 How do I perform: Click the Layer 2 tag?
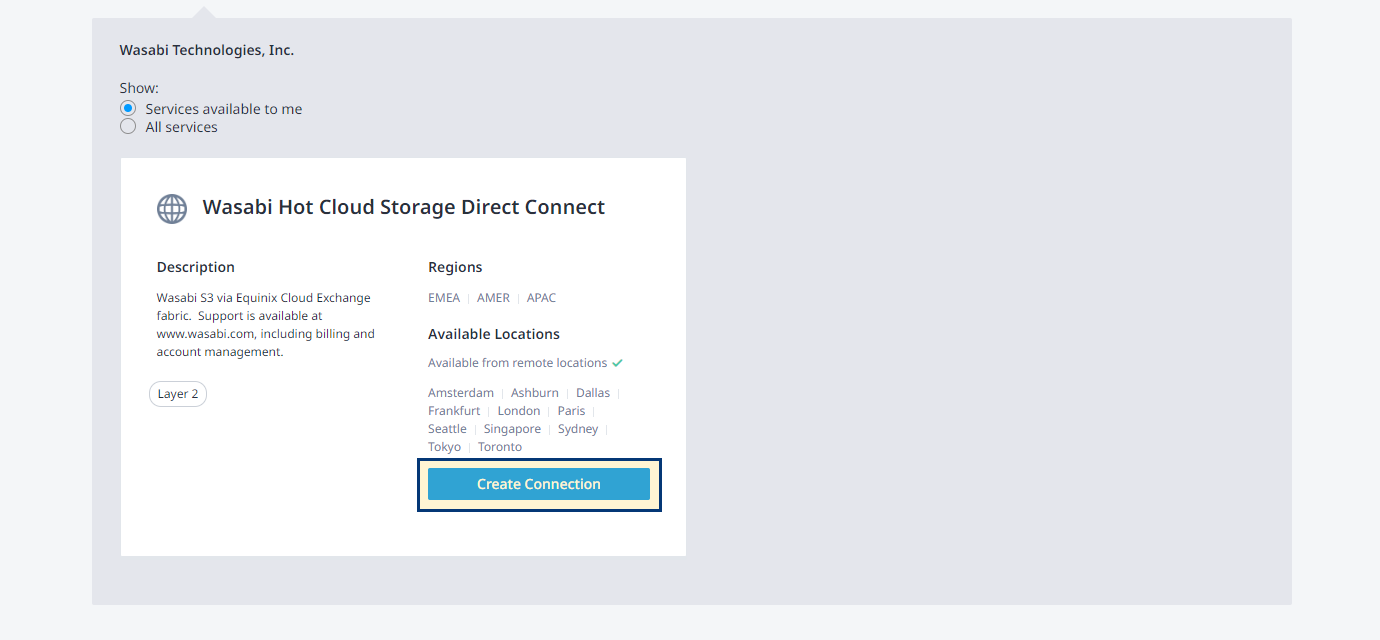178,394
